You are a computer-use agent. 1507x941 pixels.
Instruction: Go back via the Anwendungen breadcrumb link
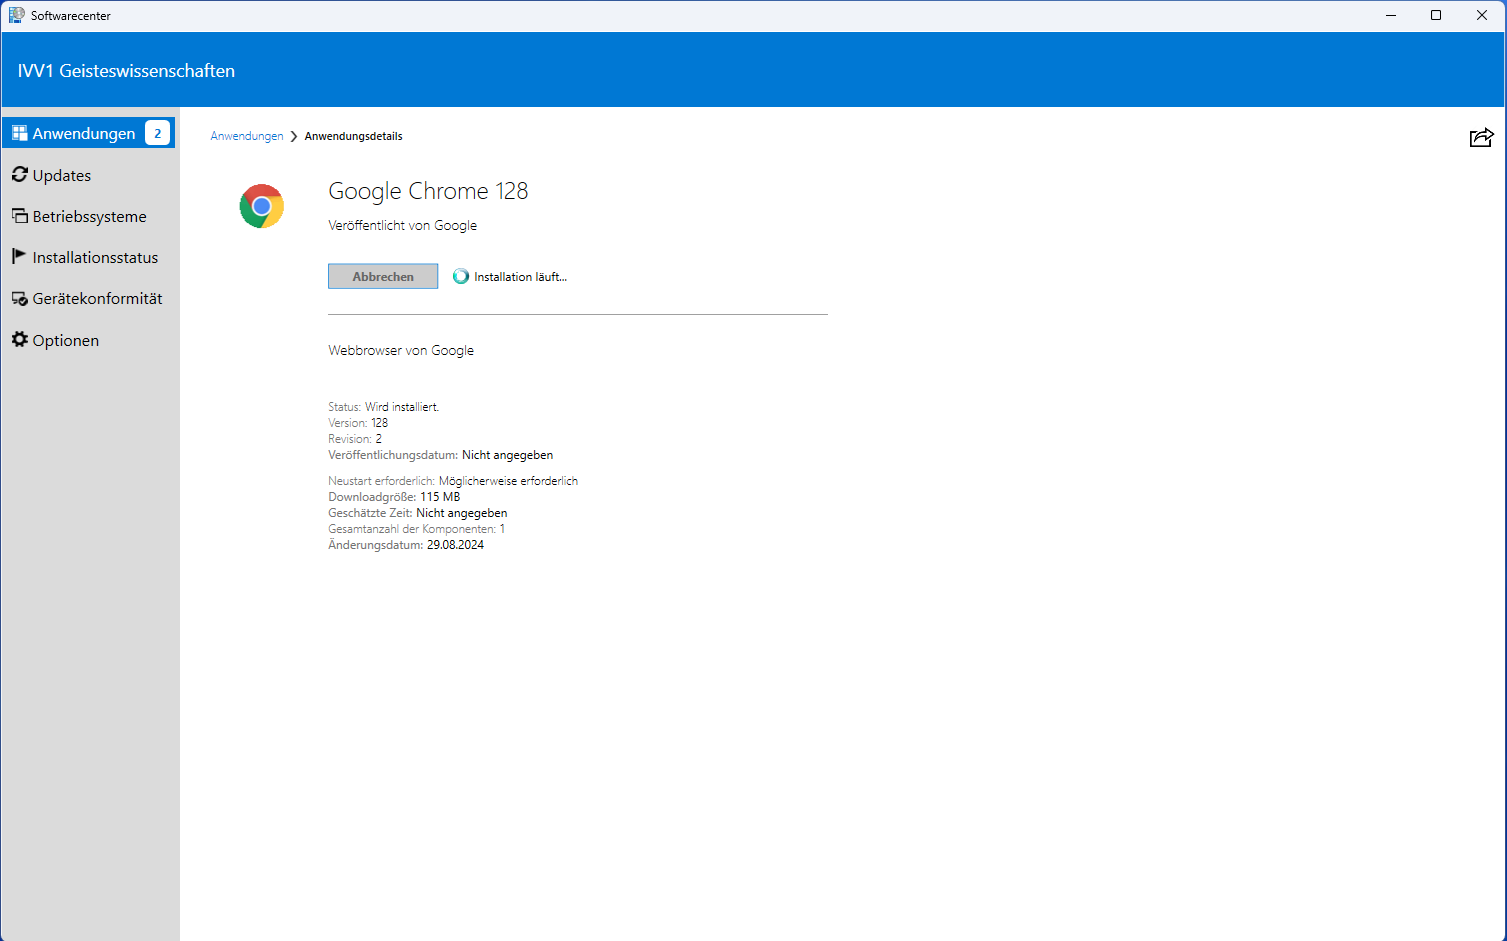tap(247, 136)
